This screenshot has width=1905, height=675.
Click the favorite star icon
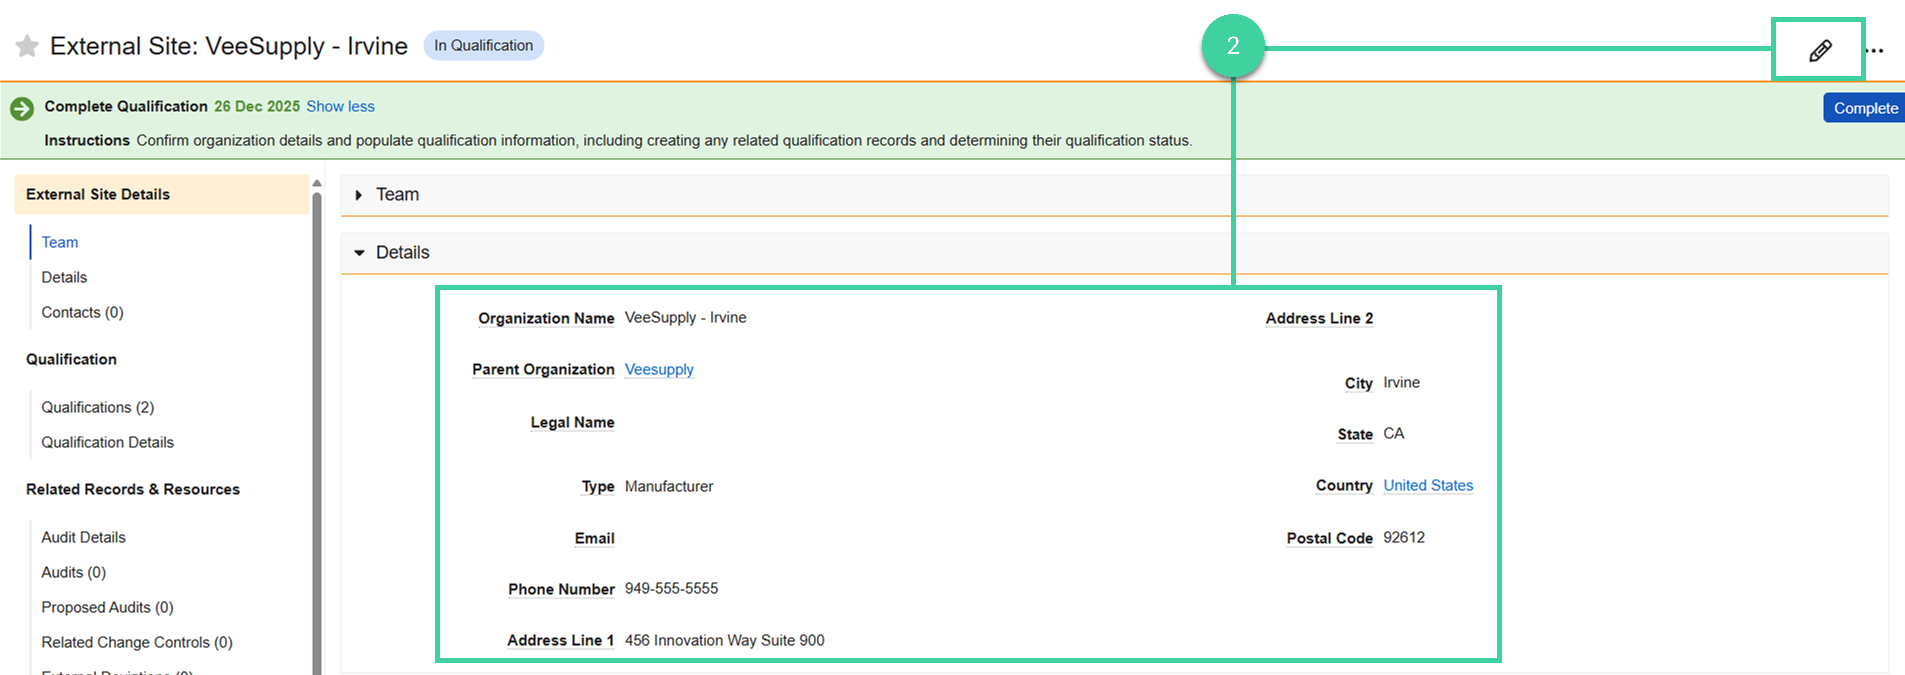(x=27, y=46)
